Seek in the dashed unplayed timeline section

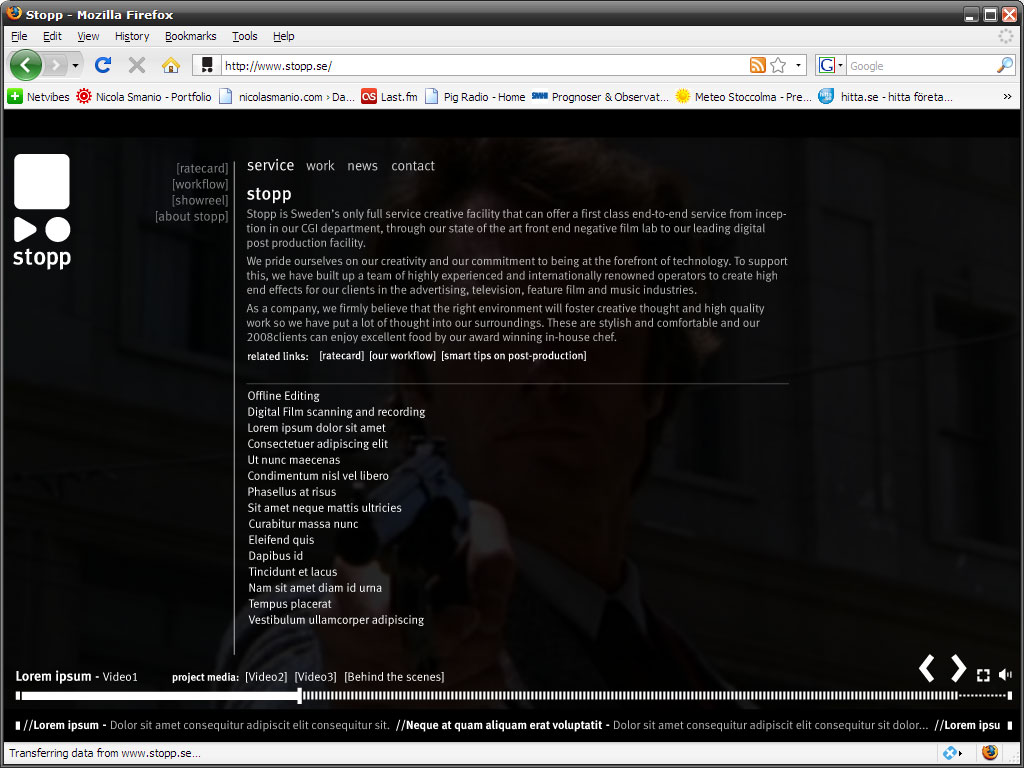(630, 696)
